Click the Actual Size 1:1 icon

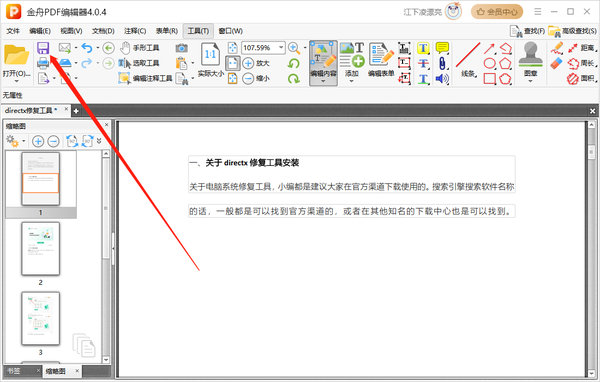coord(210,54)
